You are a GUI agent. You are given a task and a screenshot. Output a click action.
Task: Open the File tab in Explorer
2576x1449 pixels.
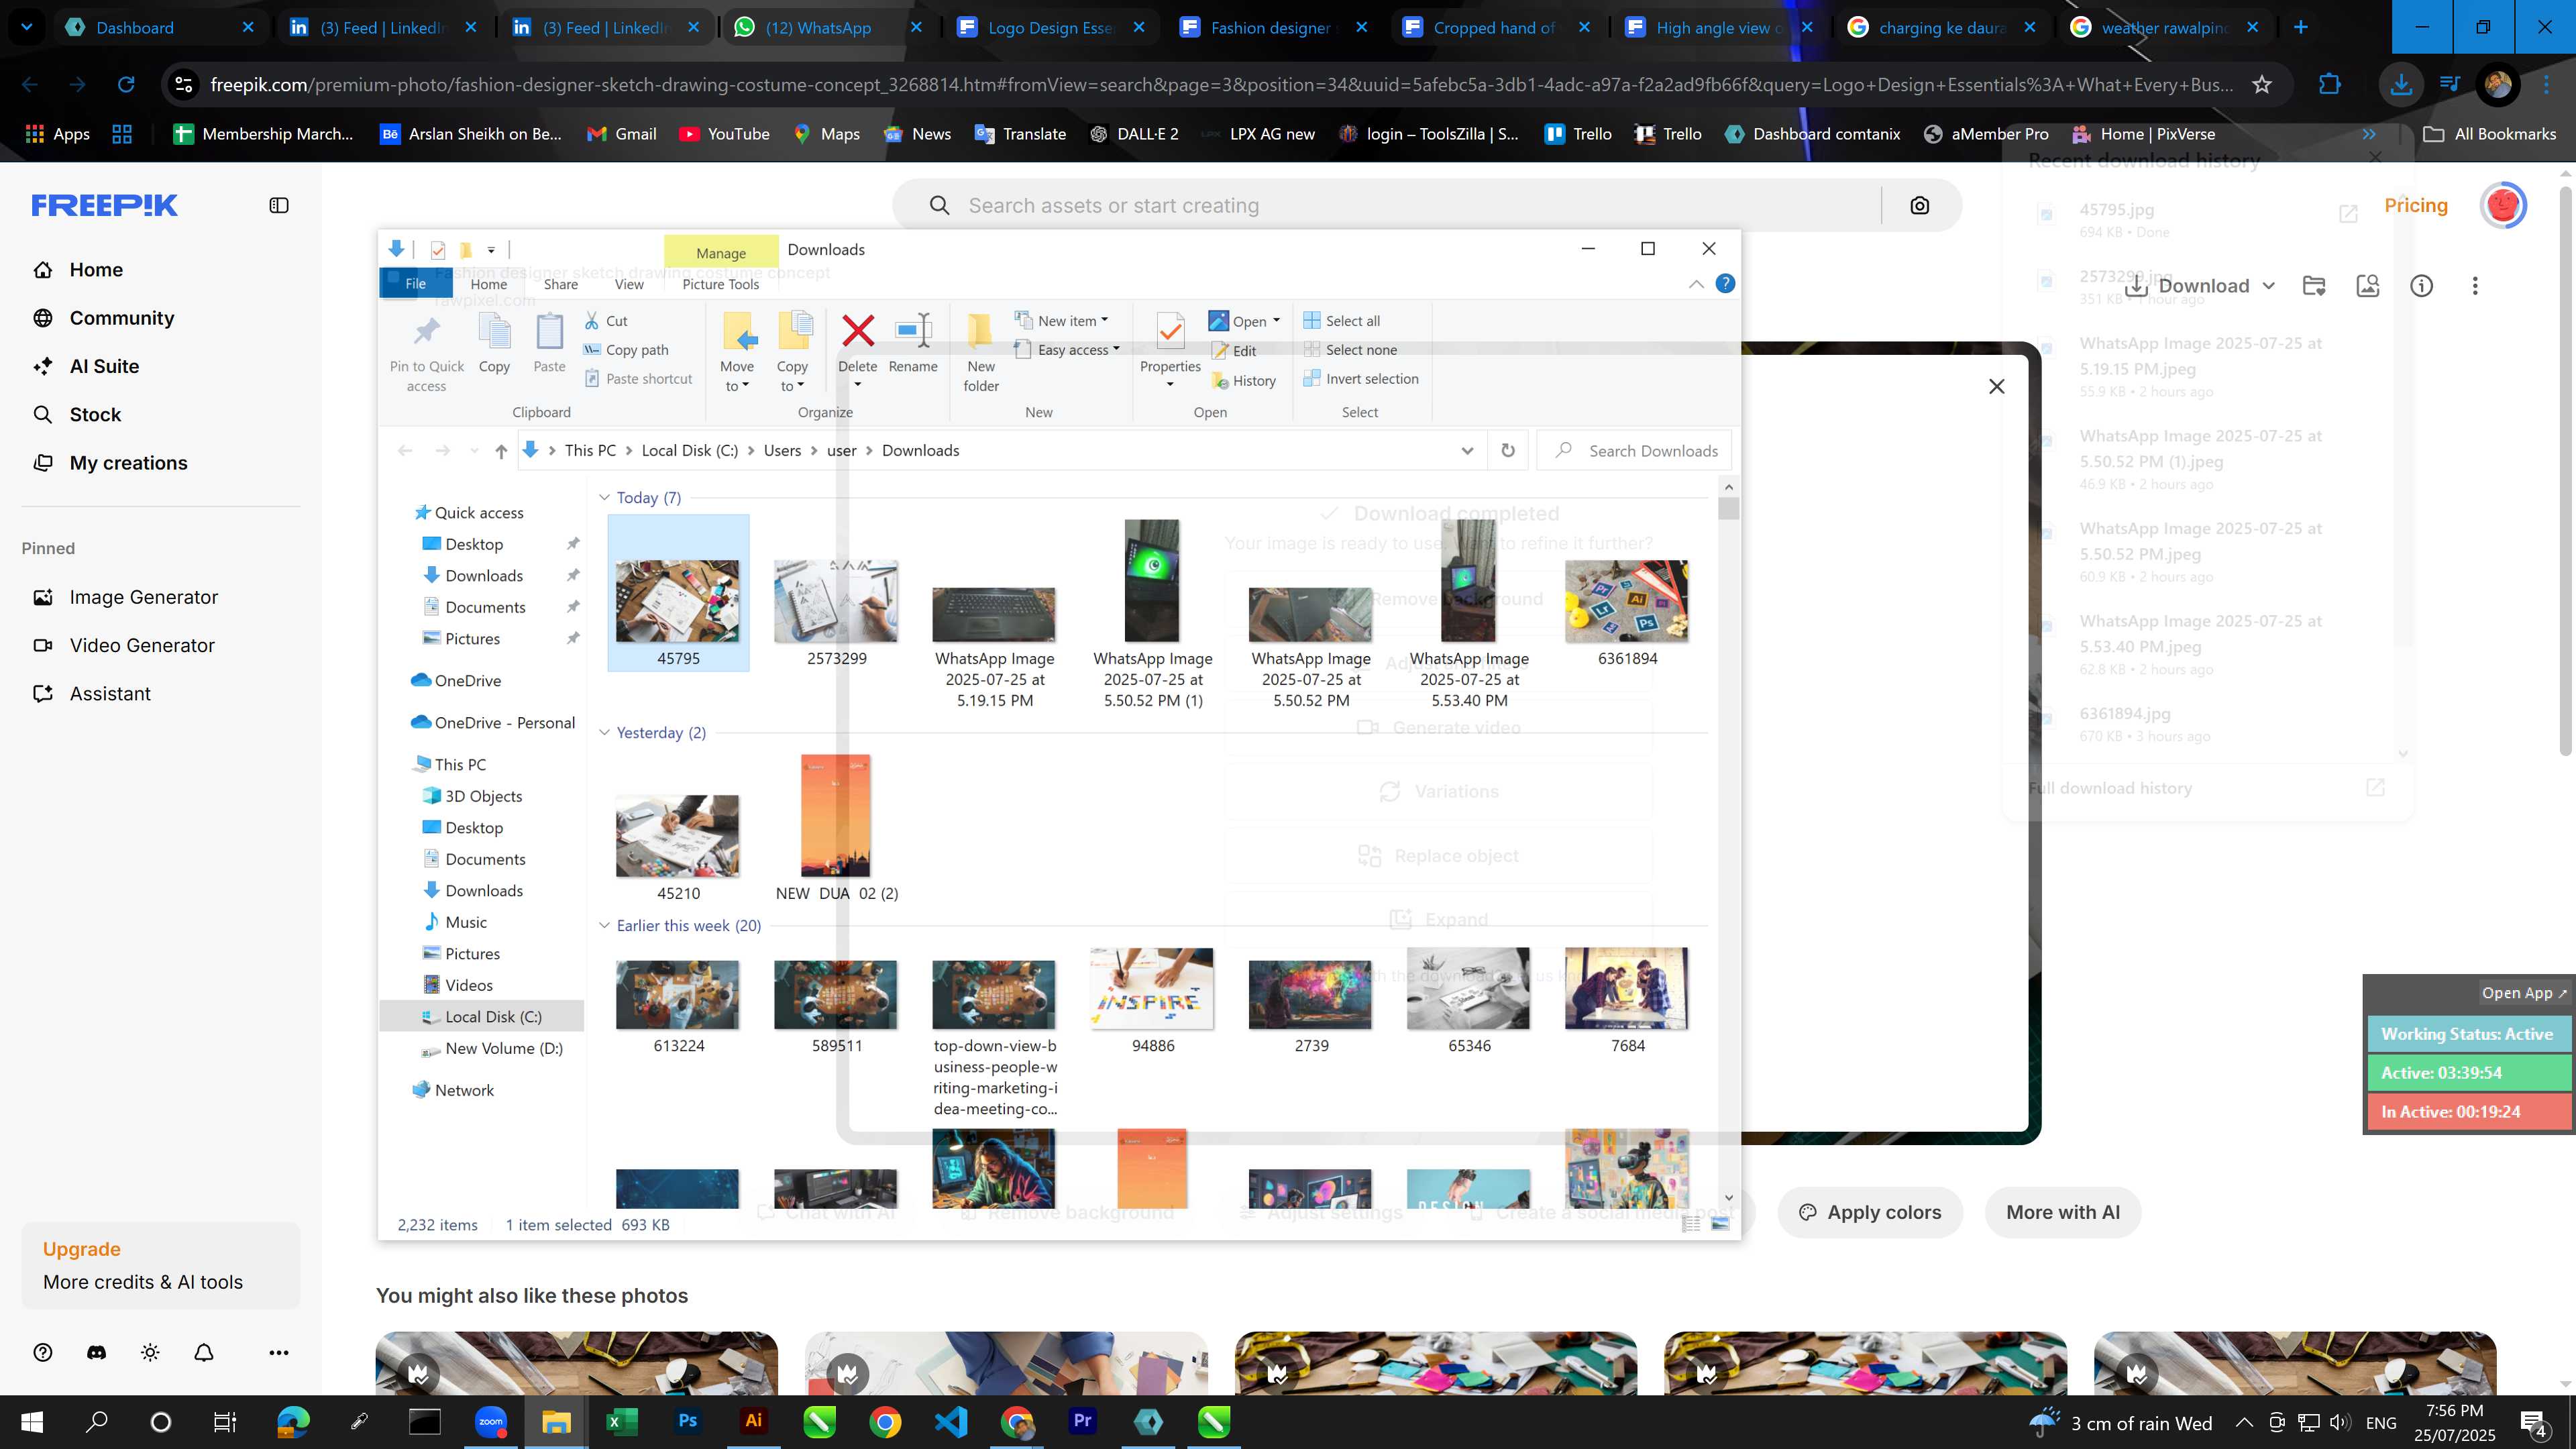415,284
